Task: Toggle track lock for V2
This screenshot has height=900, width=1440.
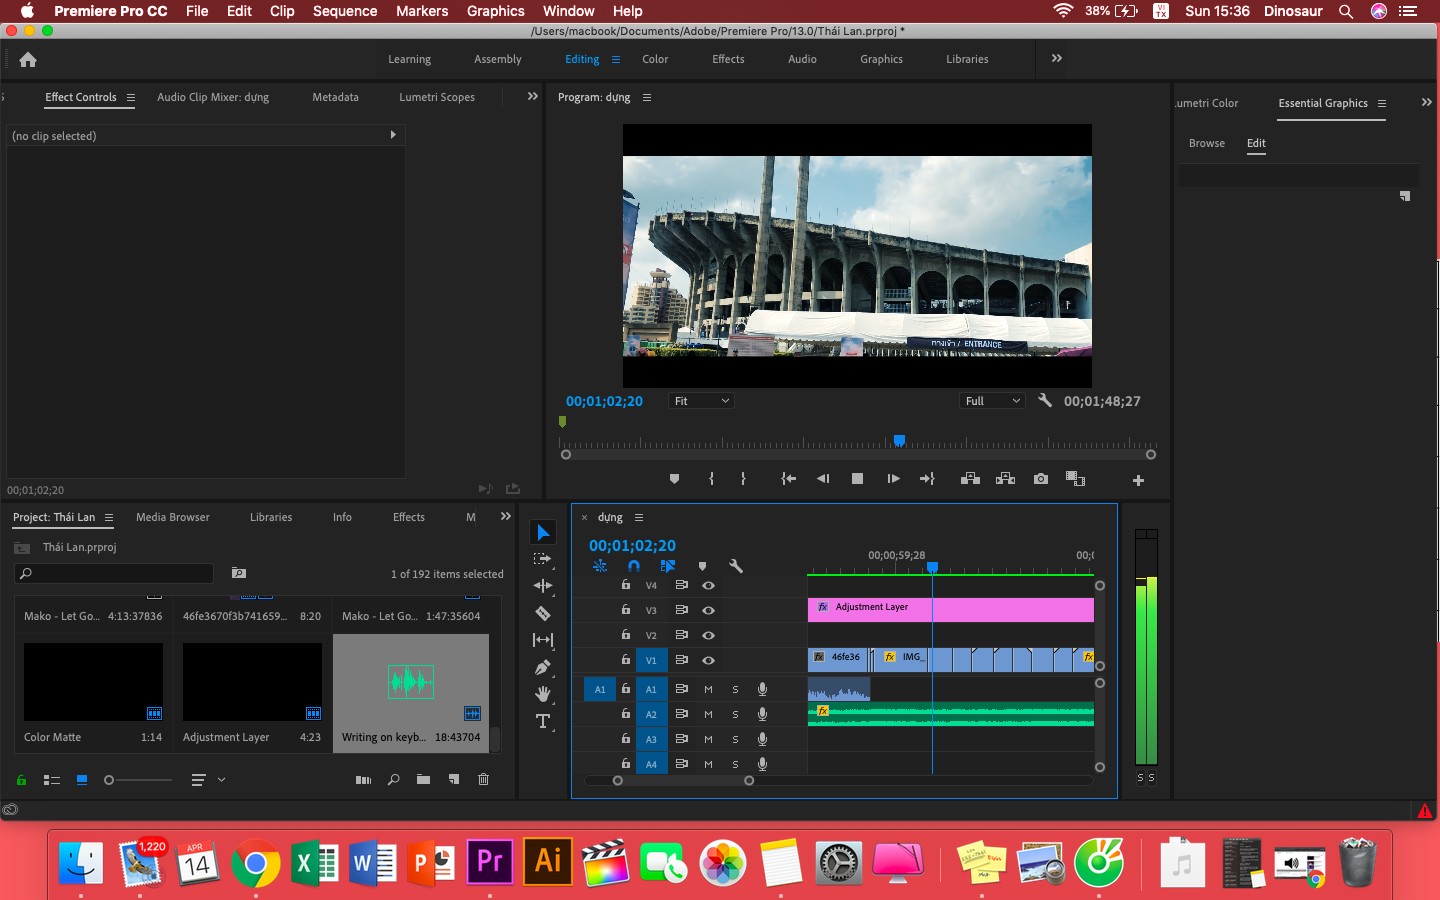Action: coord(626,635)
